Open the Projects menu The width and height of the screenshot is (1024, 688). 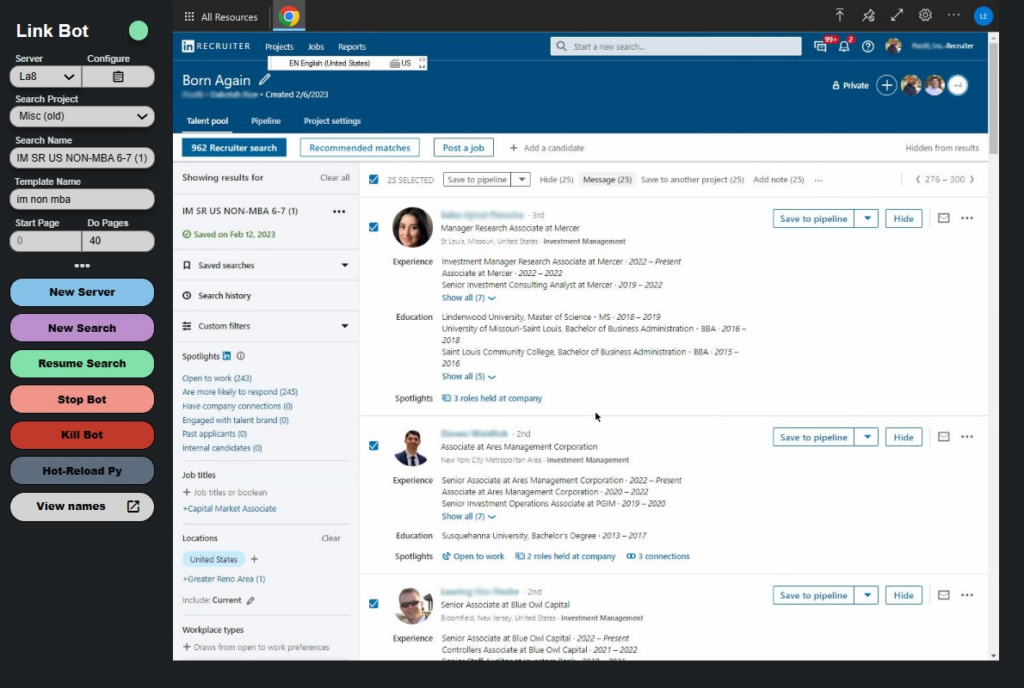(x=279, y=47)
